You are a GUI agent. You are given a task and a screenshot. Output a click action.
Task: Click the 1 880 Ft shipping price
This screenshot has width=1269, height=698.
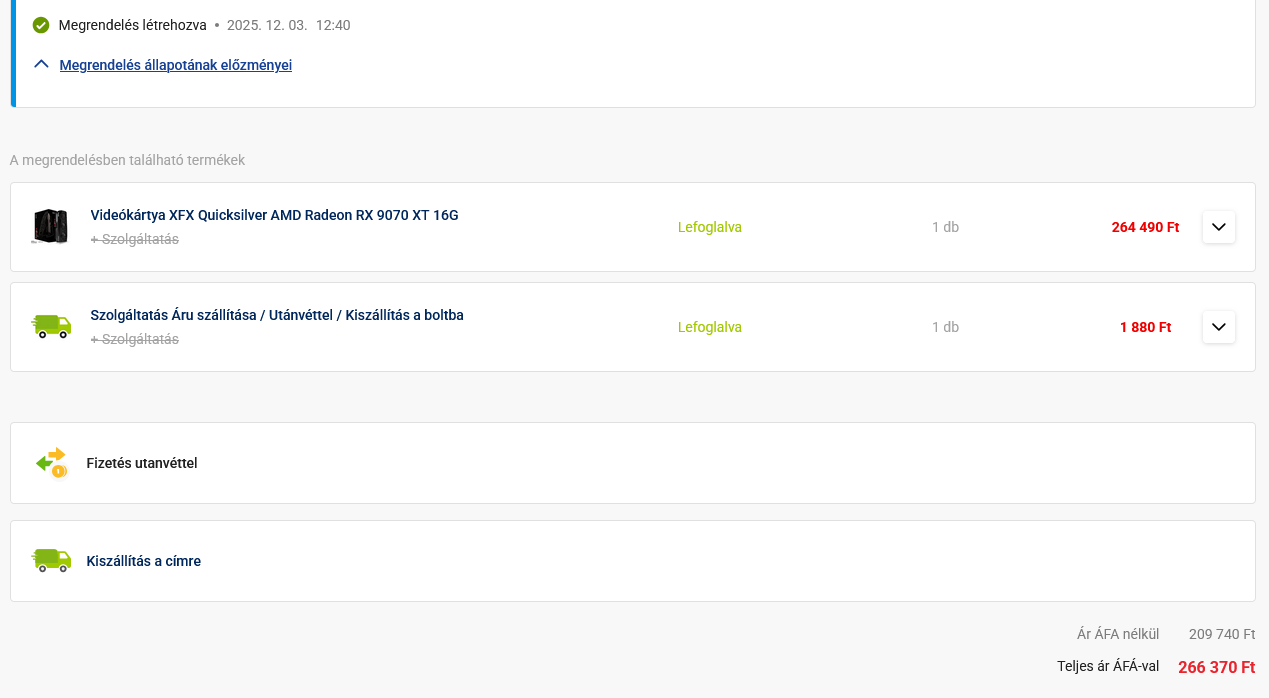pyautogui.click(x=1145, y=327)
